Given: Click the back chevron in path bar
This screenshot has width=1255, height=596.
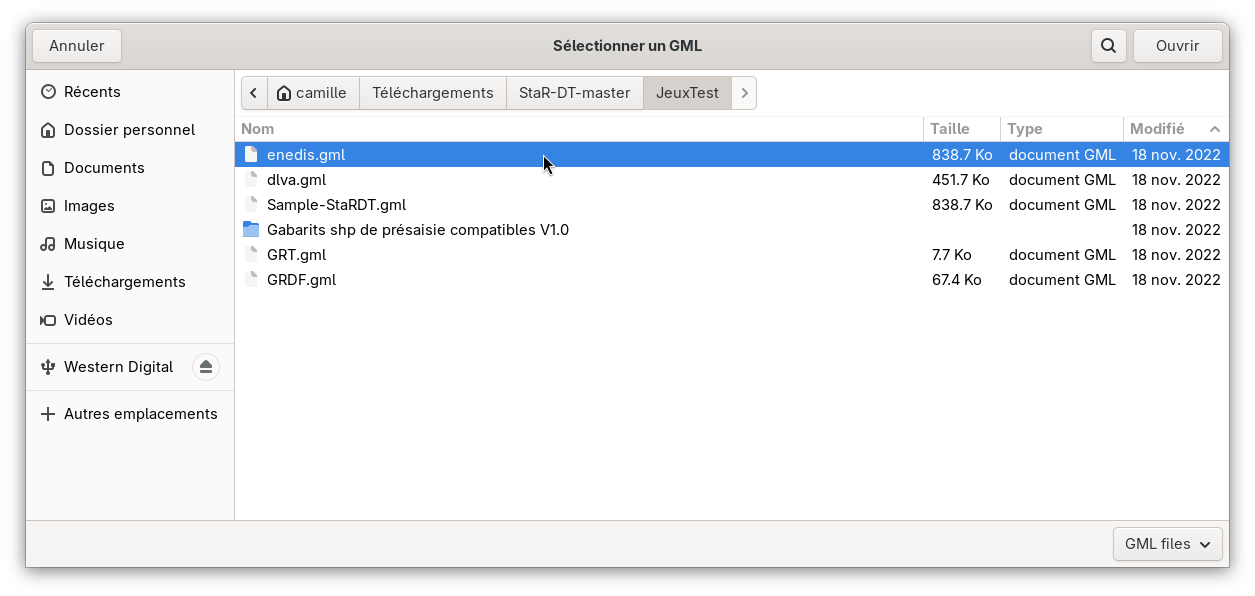Looking at the screenshot, I should pyautogui.click(x=254, y=93).
